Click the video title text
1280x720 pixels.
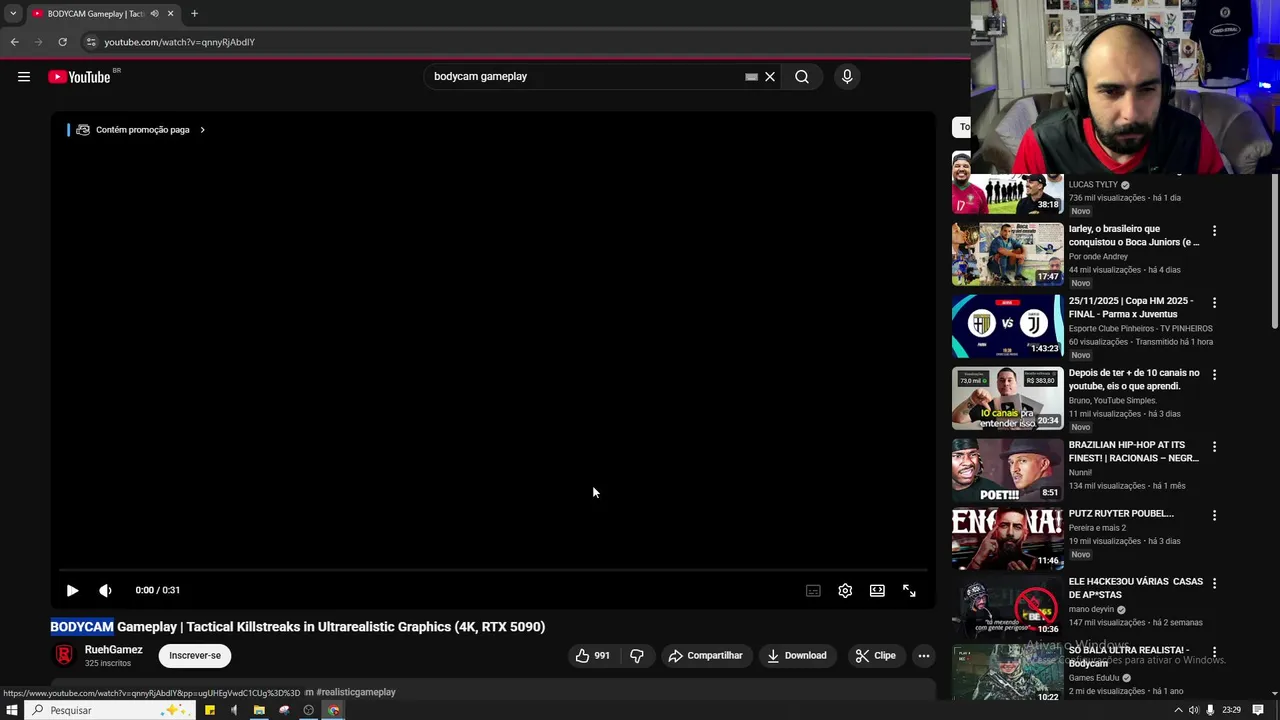(x=298, y=627)
